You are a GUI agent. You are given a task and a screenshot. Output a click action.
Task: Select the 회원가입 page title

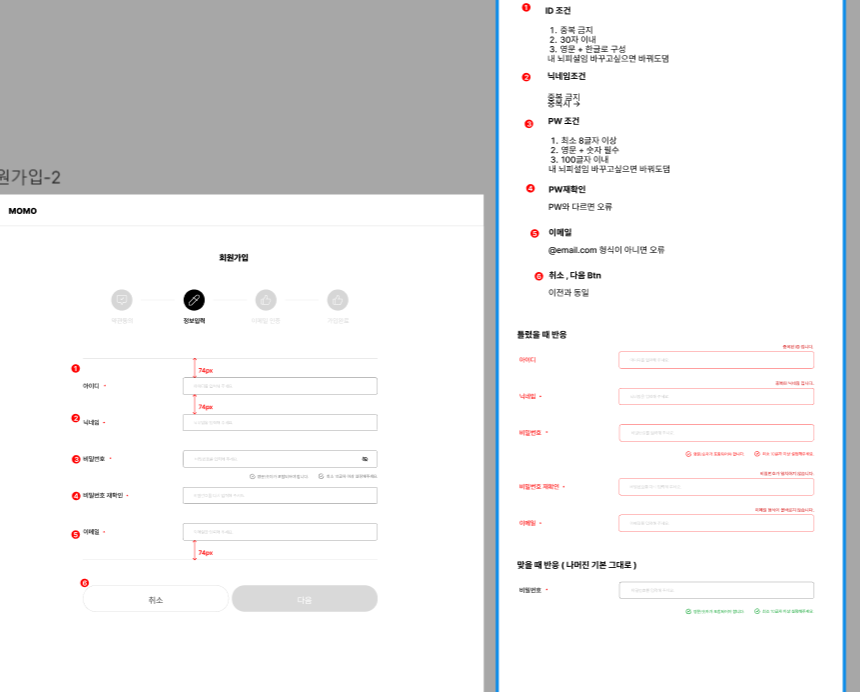[234, 258]
